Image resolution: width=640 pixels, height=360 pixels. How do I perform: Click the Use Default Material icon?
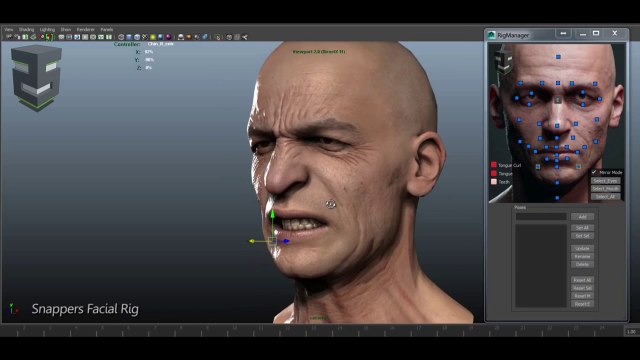coord(137,37)
